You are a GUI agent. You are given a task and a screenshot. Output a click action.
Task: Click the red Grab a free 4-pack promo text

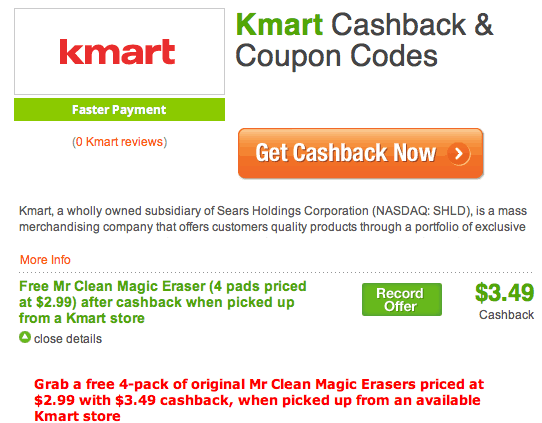pyautogui.click(x=259, y=400)
